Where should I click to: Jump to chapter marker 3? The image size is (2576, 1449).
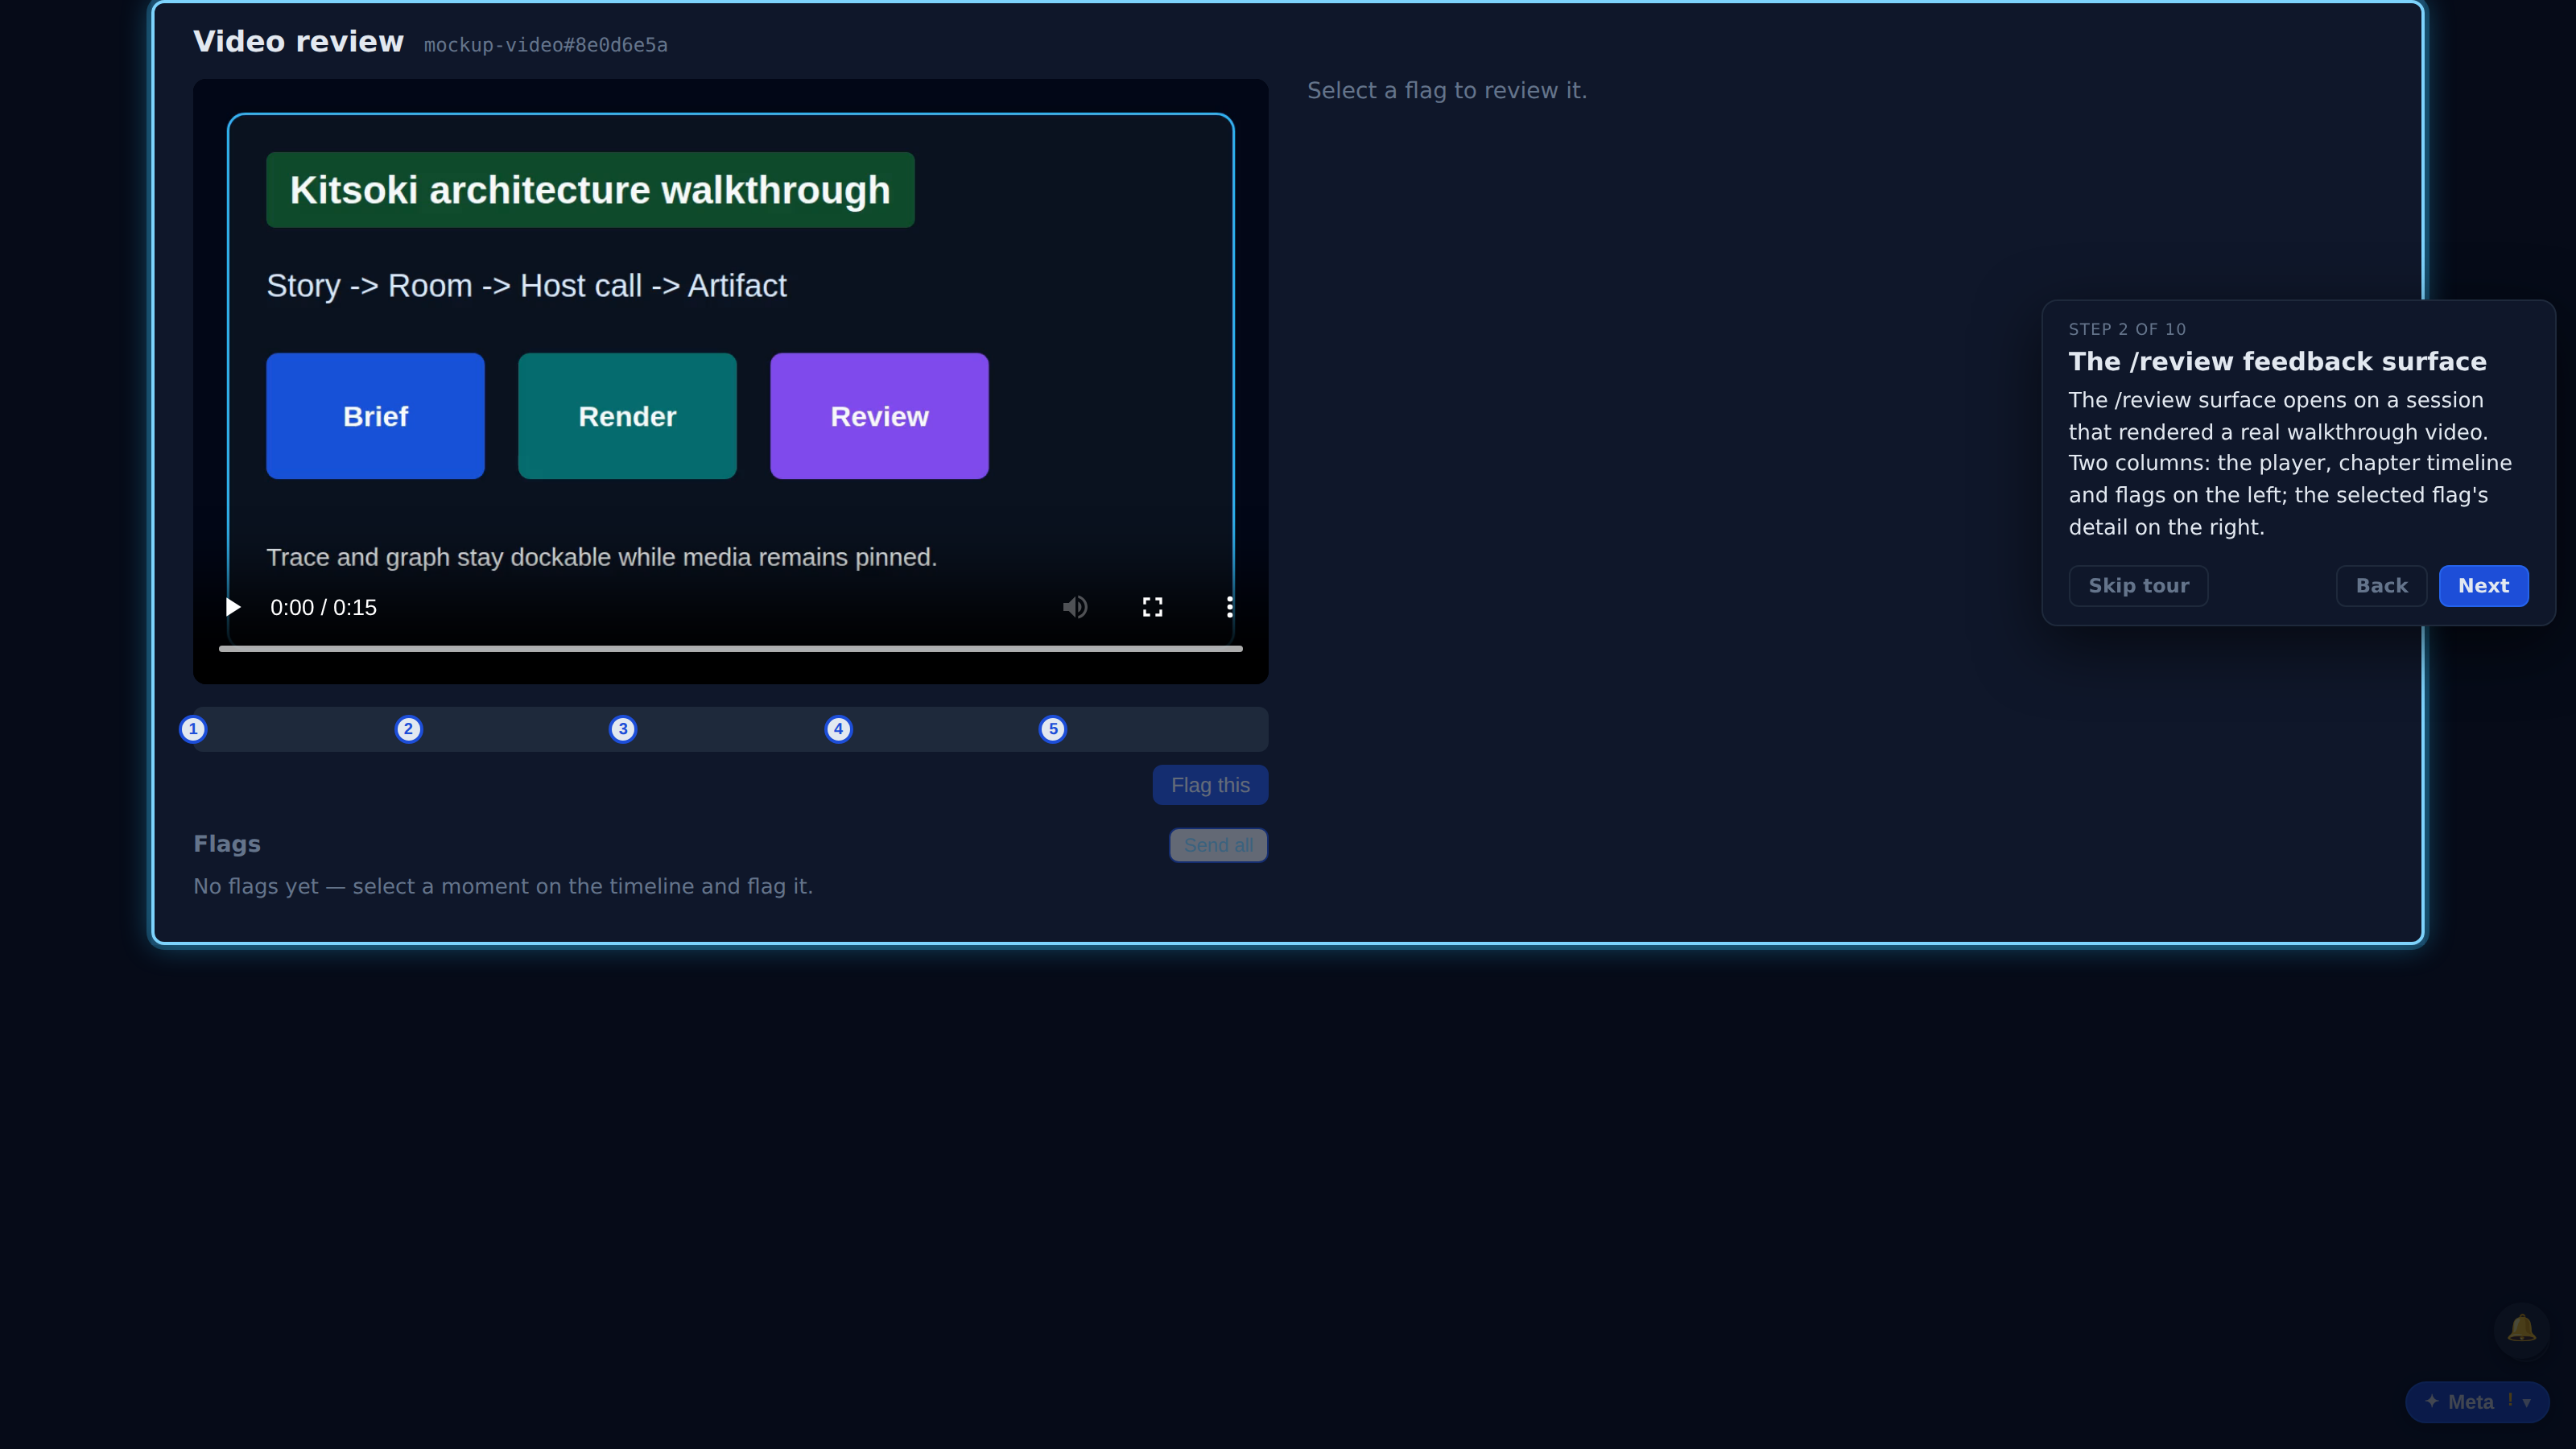pyautogui.click(x=623, y=729)
